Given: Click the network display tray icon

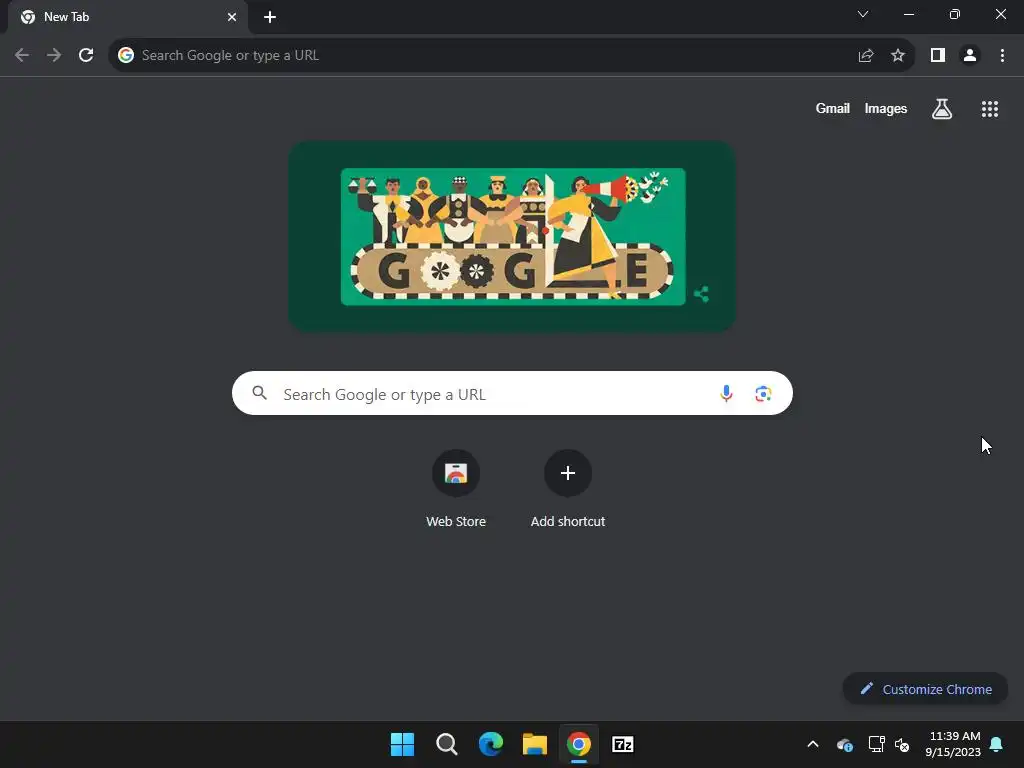Looking at the screenshot, I should [876, 744].
